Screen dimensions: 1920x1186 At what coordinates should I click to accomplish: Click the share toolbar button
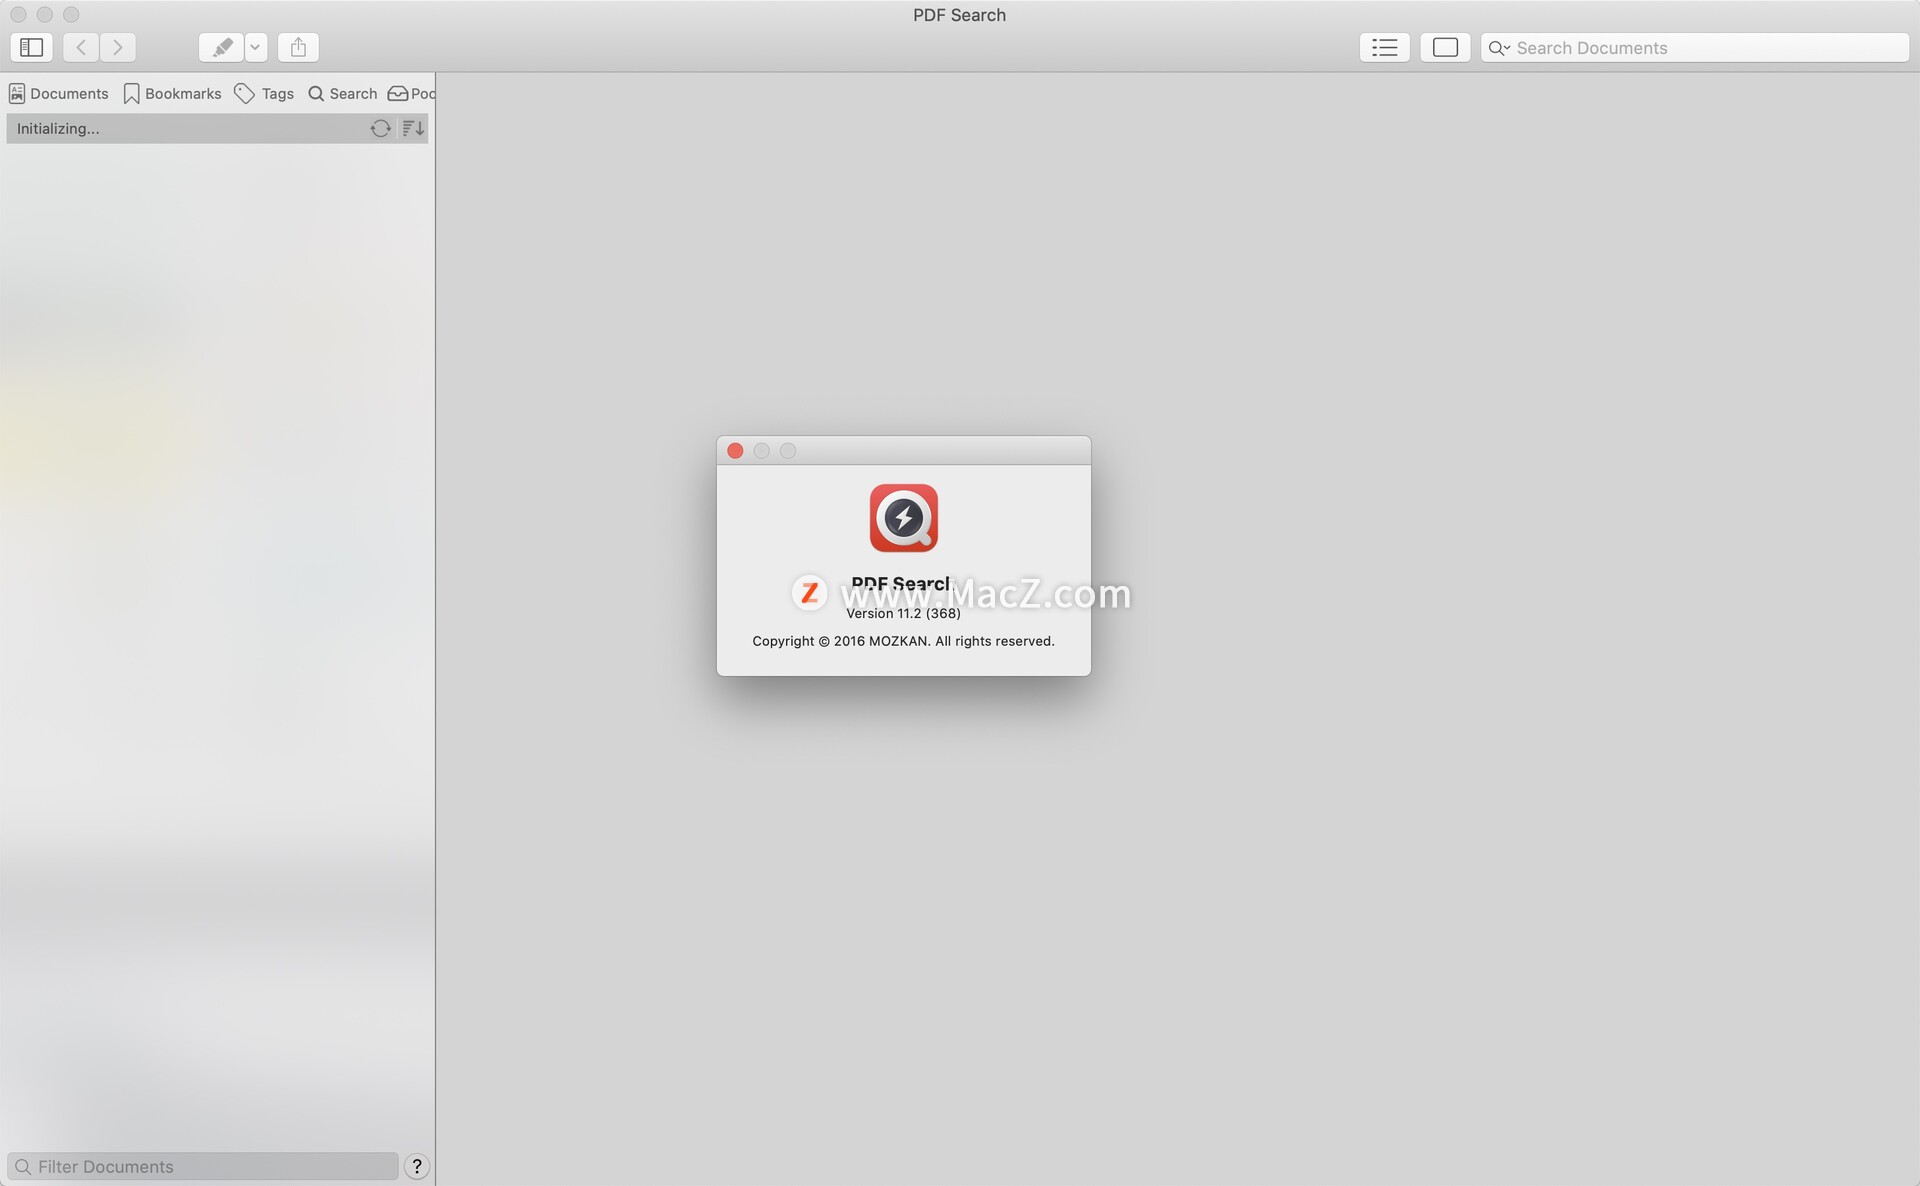(298, 47)
